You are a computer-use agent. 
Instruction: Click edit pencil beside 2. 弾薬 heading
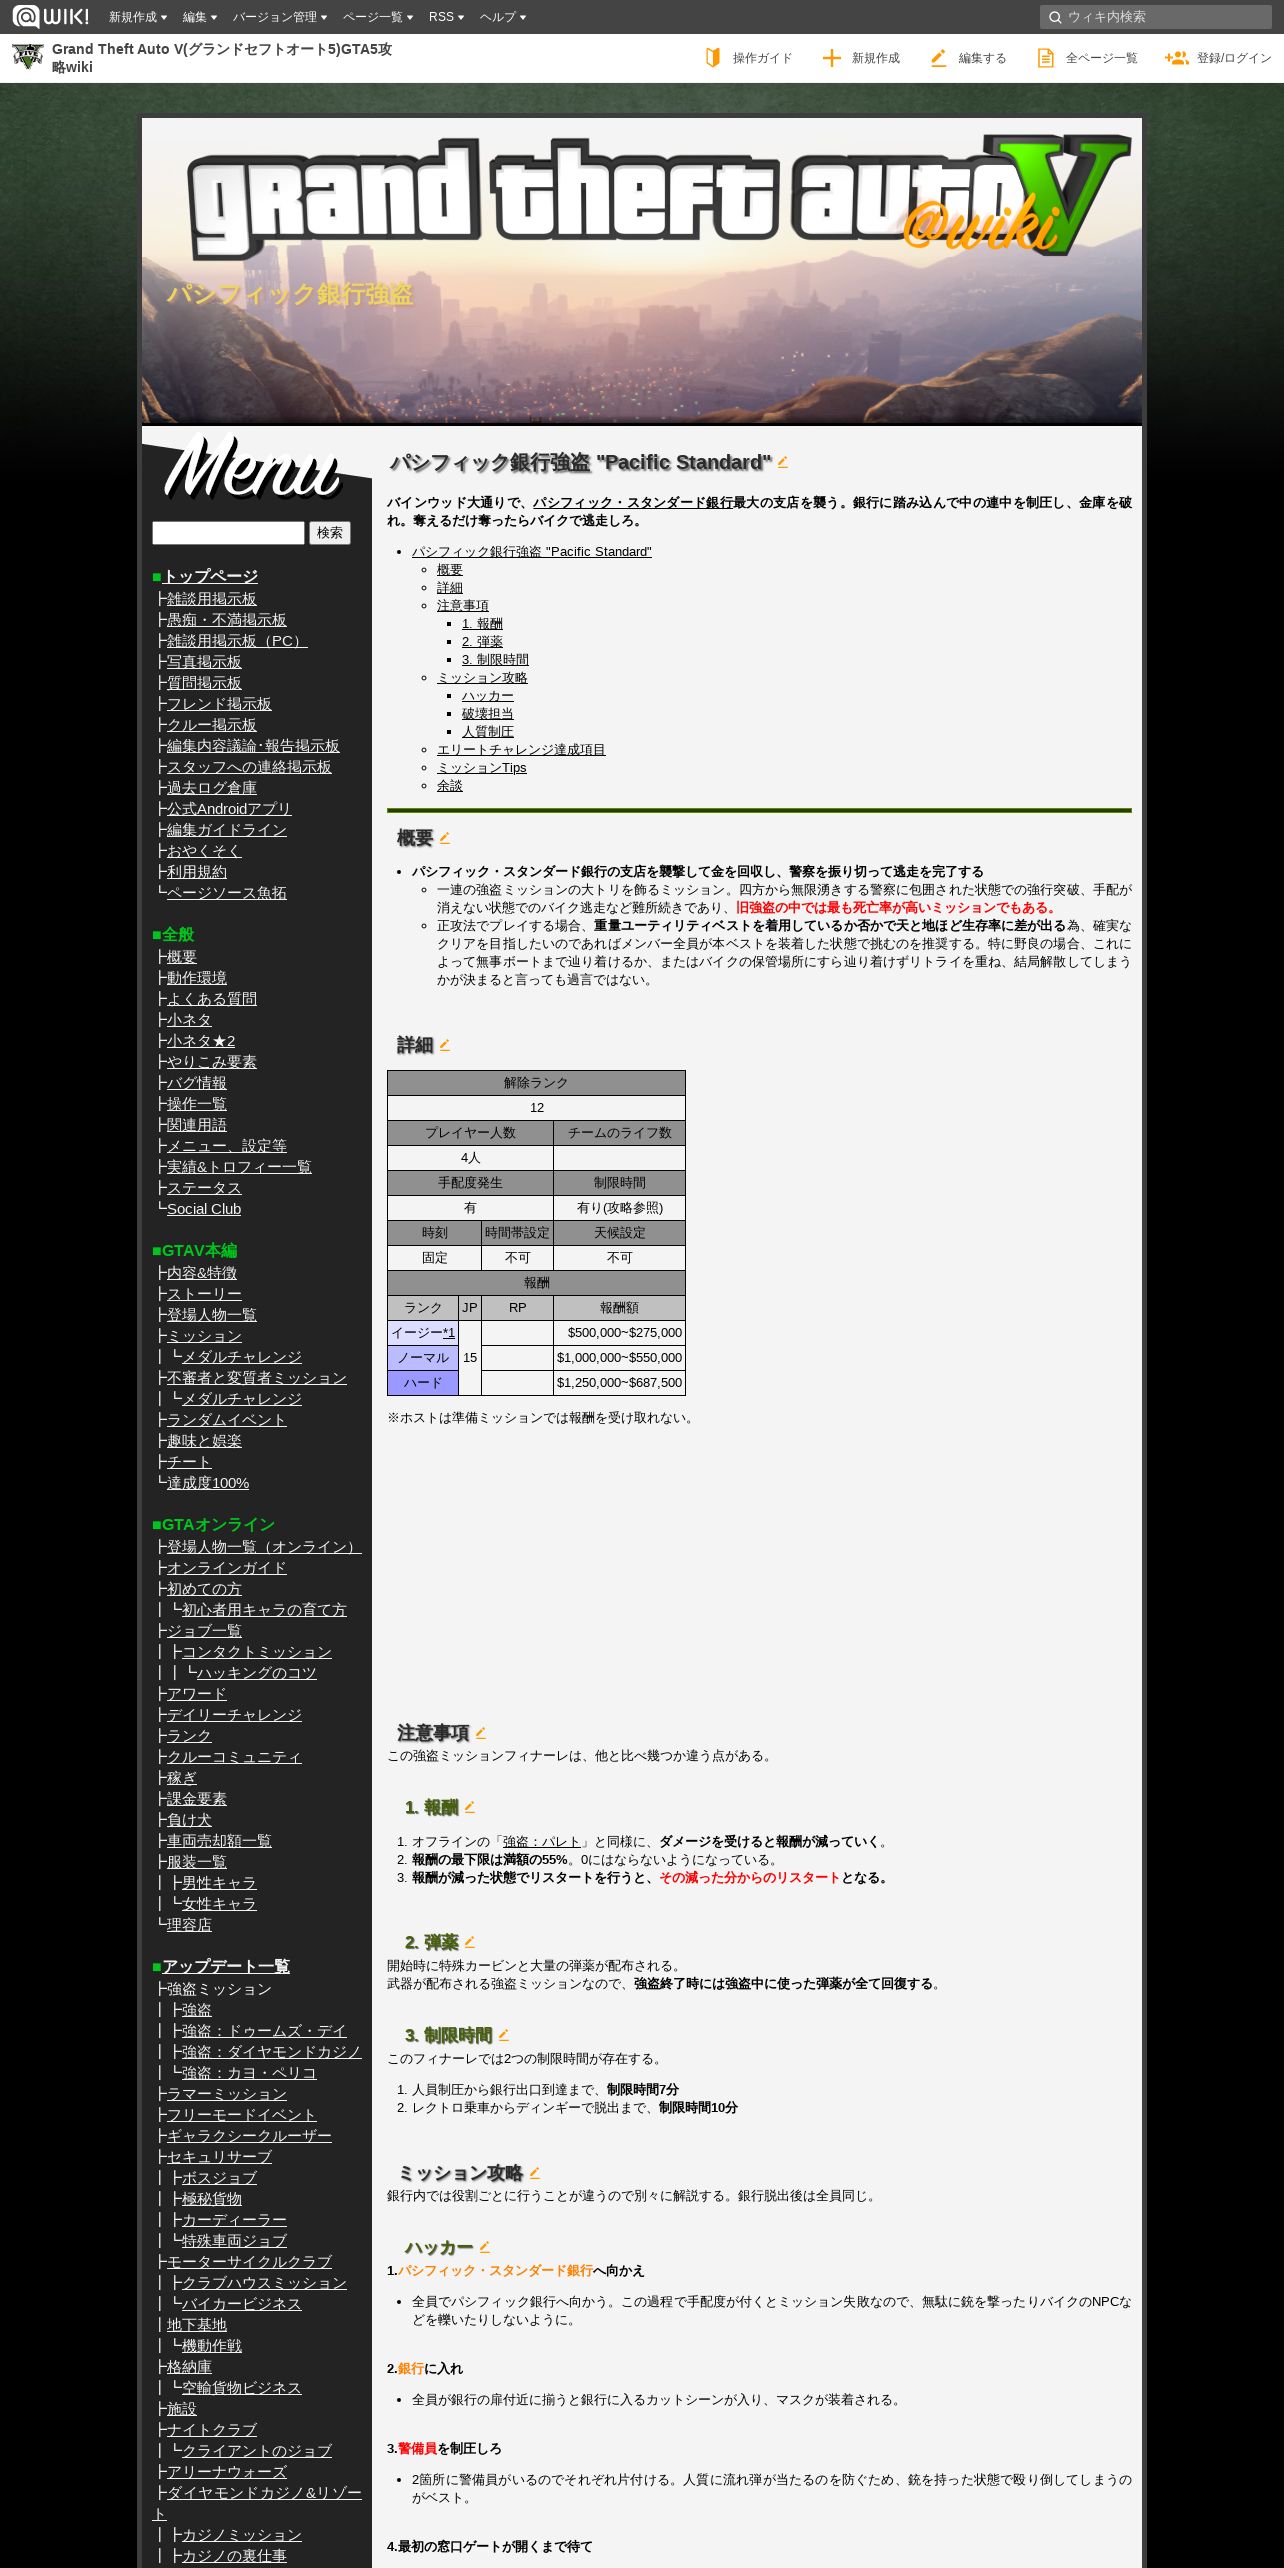[x=470, y=1942]
